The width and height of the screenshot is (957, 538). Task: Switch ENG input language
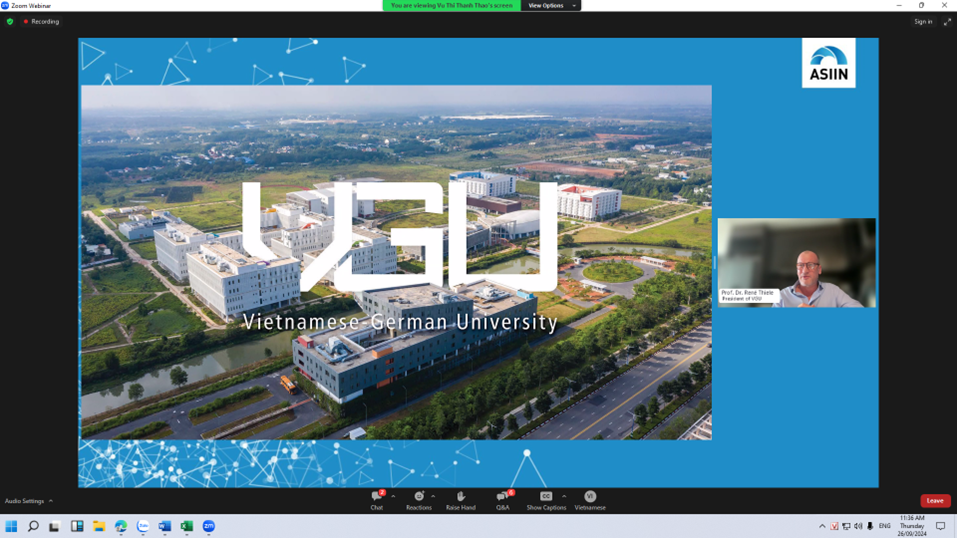pos(884,526)
